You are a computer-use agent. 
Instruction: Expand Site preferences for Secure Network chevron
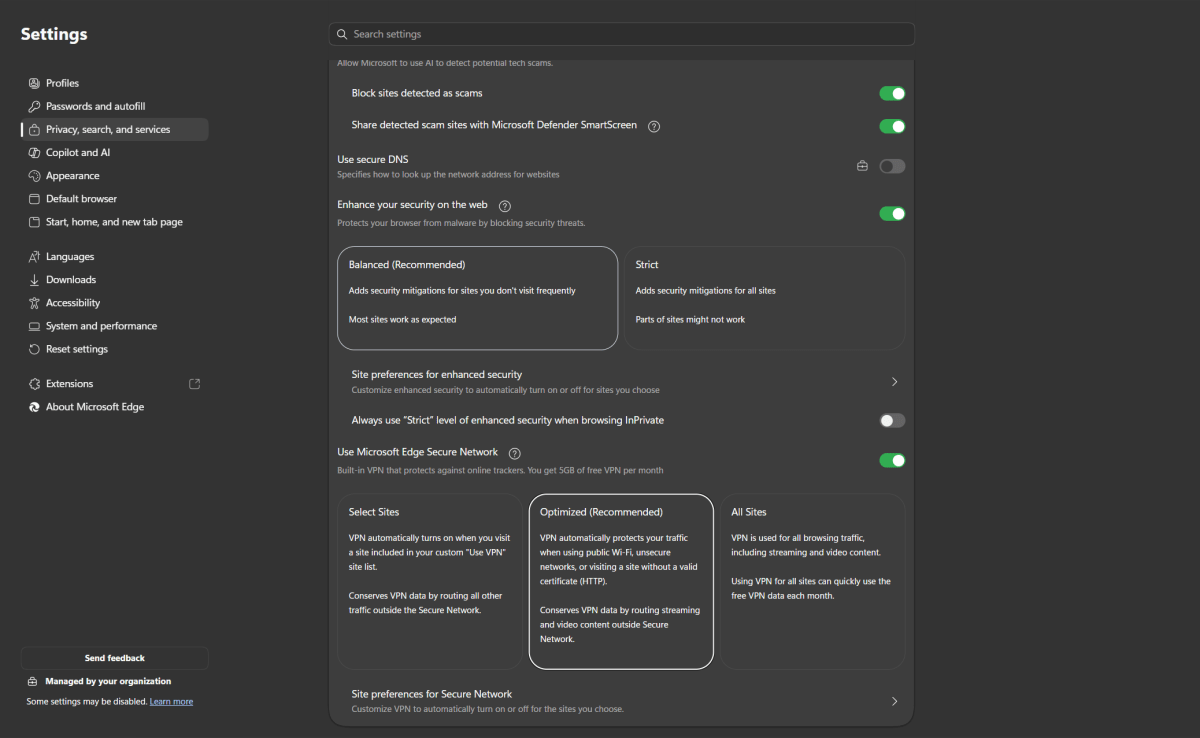pyautogui.click(x=894, y=701)
